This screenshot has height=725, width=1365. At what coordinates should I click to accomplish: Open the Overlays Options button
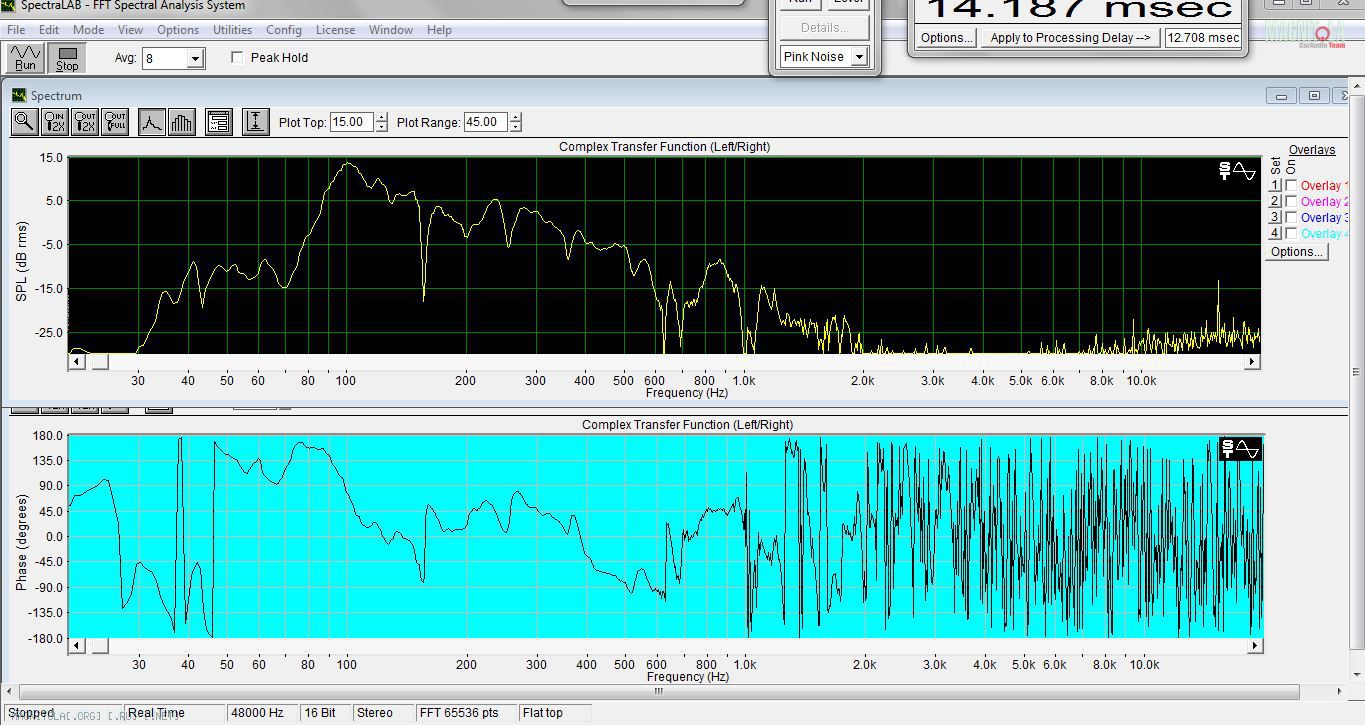(1297, 252)
